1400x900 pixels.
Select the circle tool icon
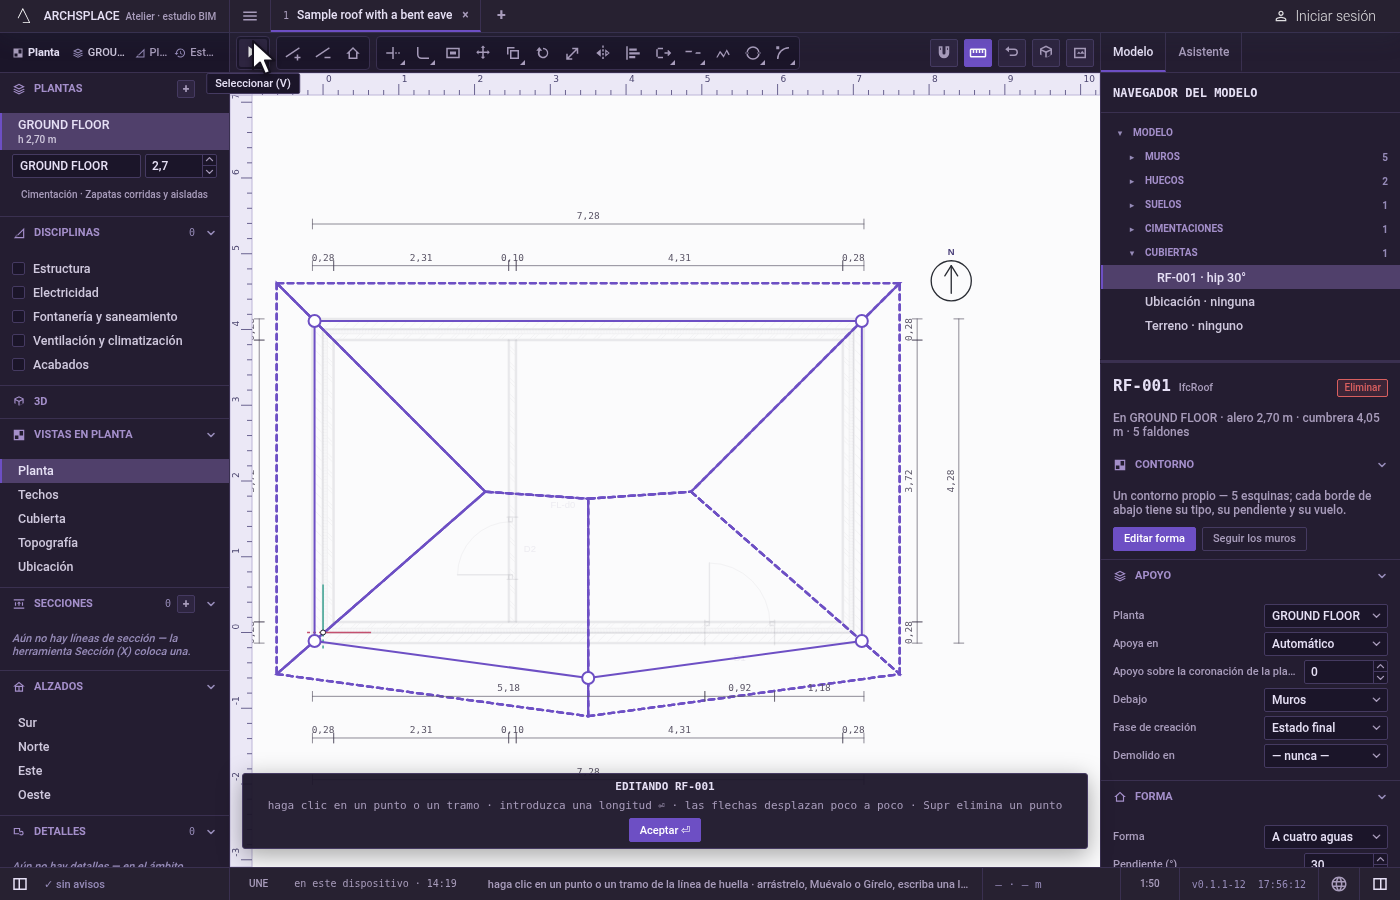pos(753,53)
